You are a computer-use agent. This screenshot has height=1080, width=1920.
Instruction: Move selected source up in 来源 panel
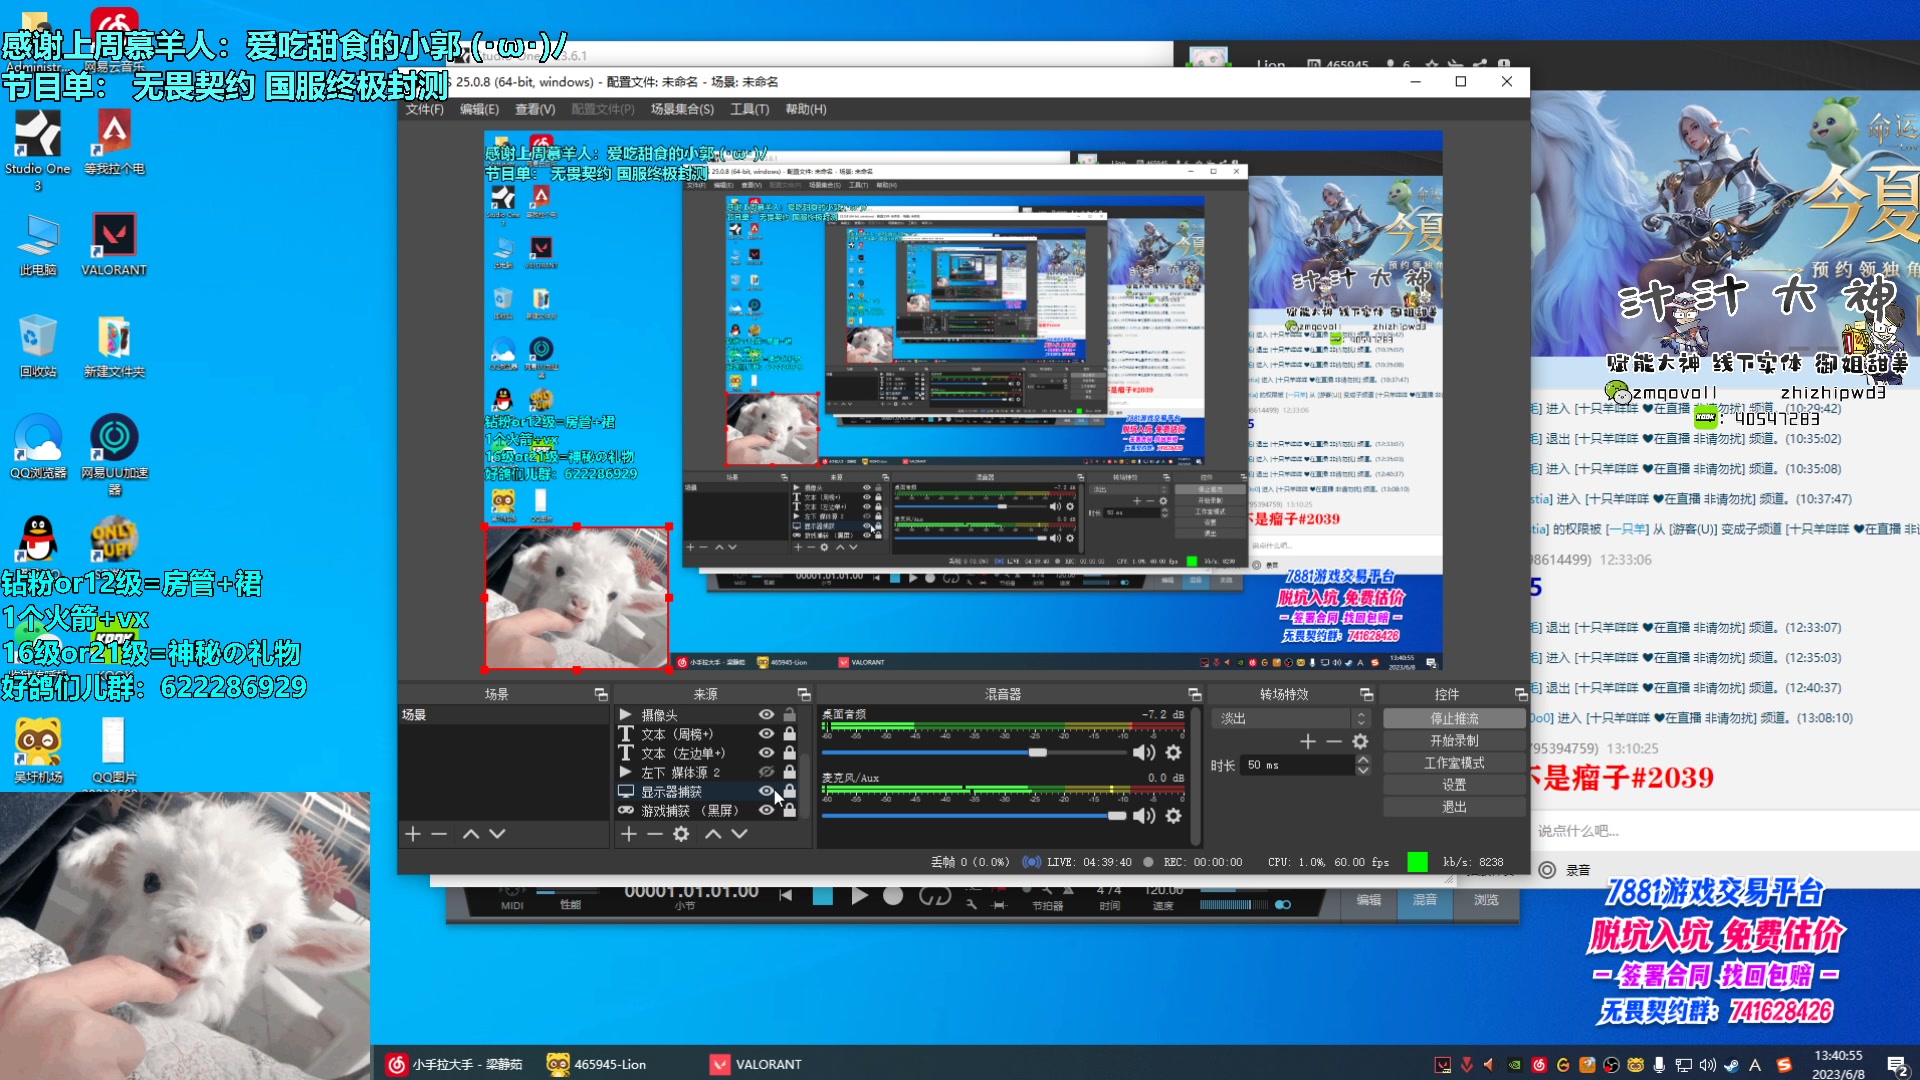point(713,833)
